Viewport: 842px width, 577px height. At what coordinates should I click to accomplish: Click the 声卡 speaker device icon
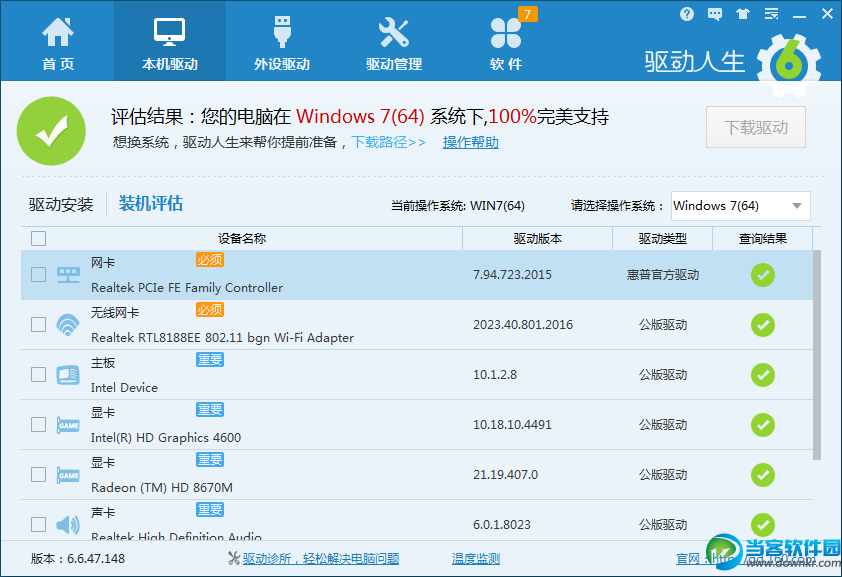tap(68, 524)
